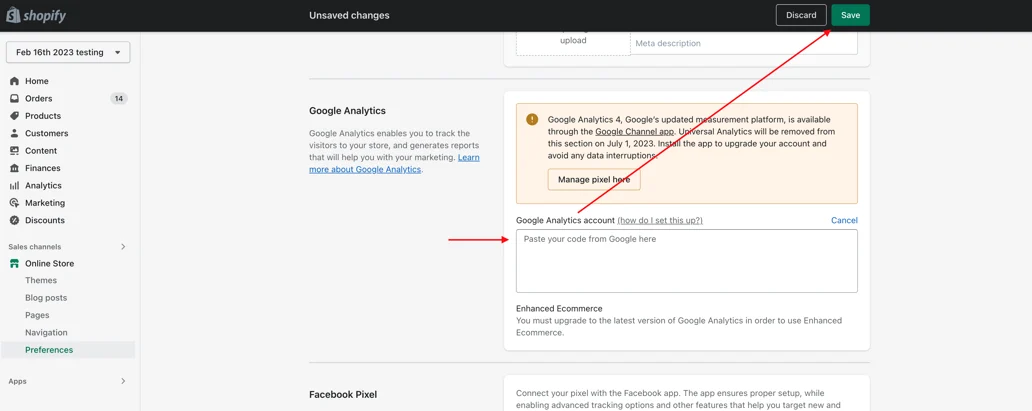
Task: Click the Apps heading in sidebar
Action: click(18, 381)
